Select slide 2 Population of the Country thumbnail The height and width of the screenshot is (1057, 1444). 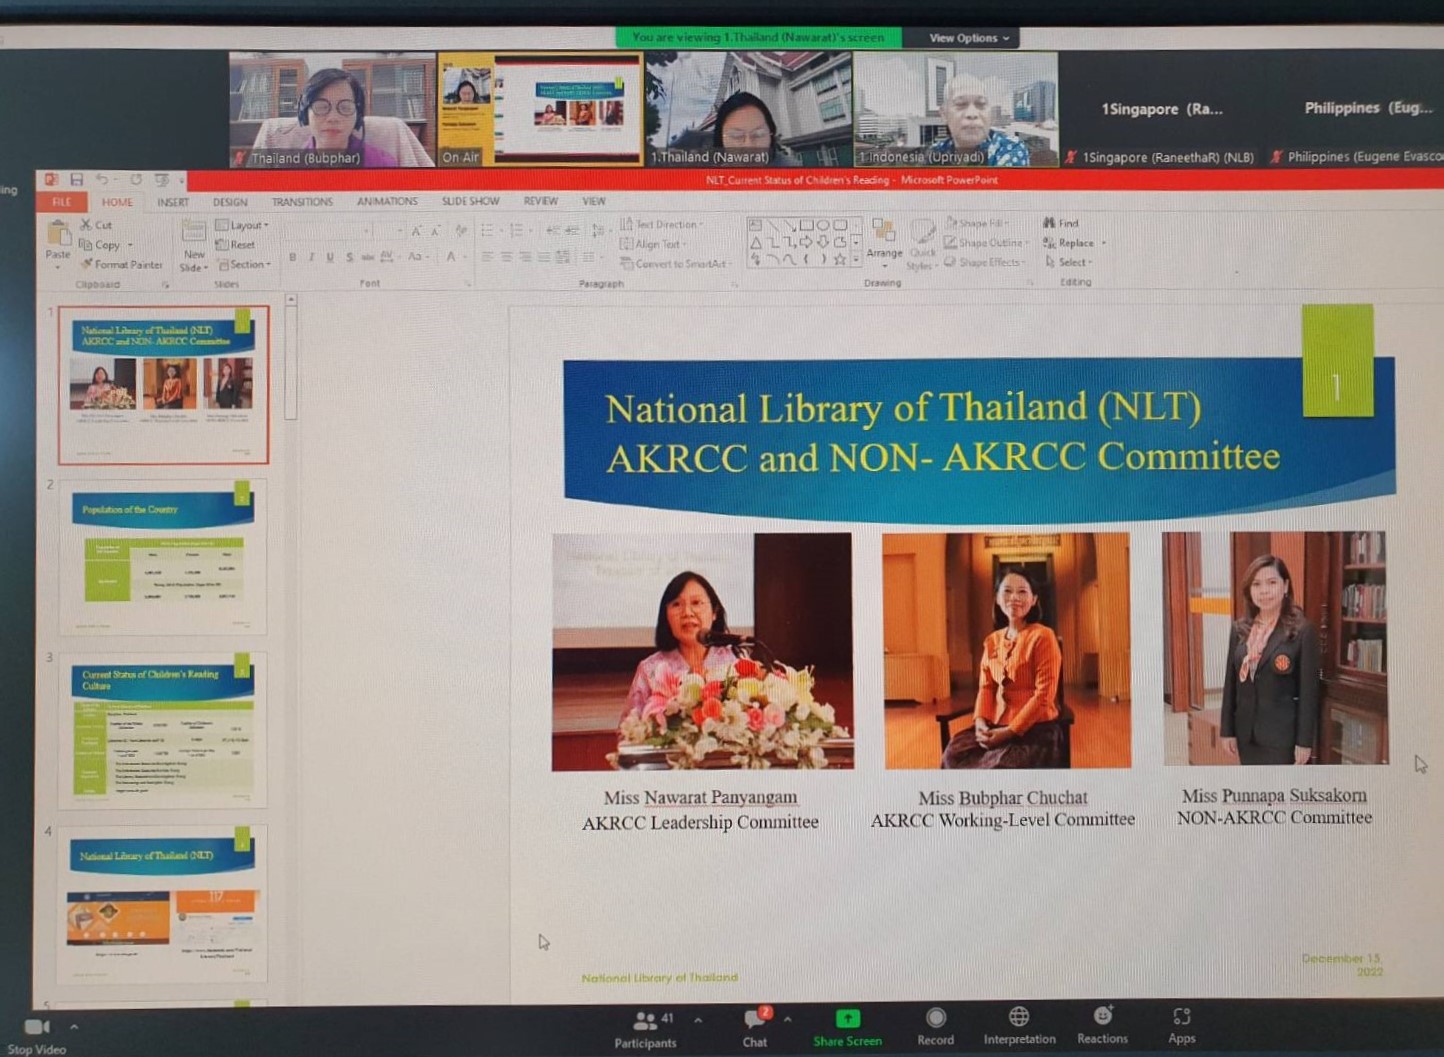click(163, 556)
